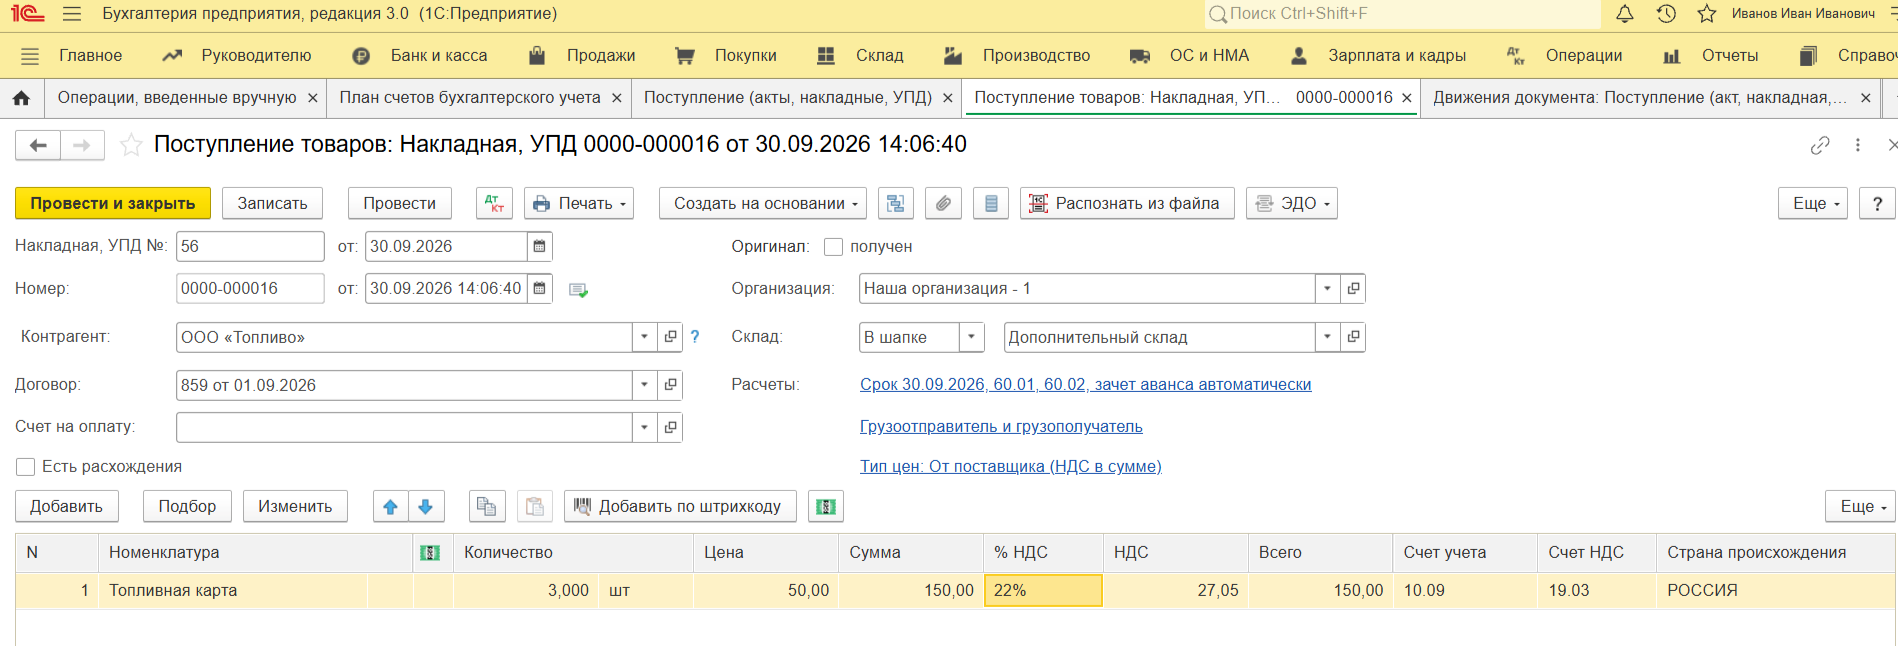Switch to План счетов бухгалтерского учета tab
Screen dimensions: 1898x646
470,98
